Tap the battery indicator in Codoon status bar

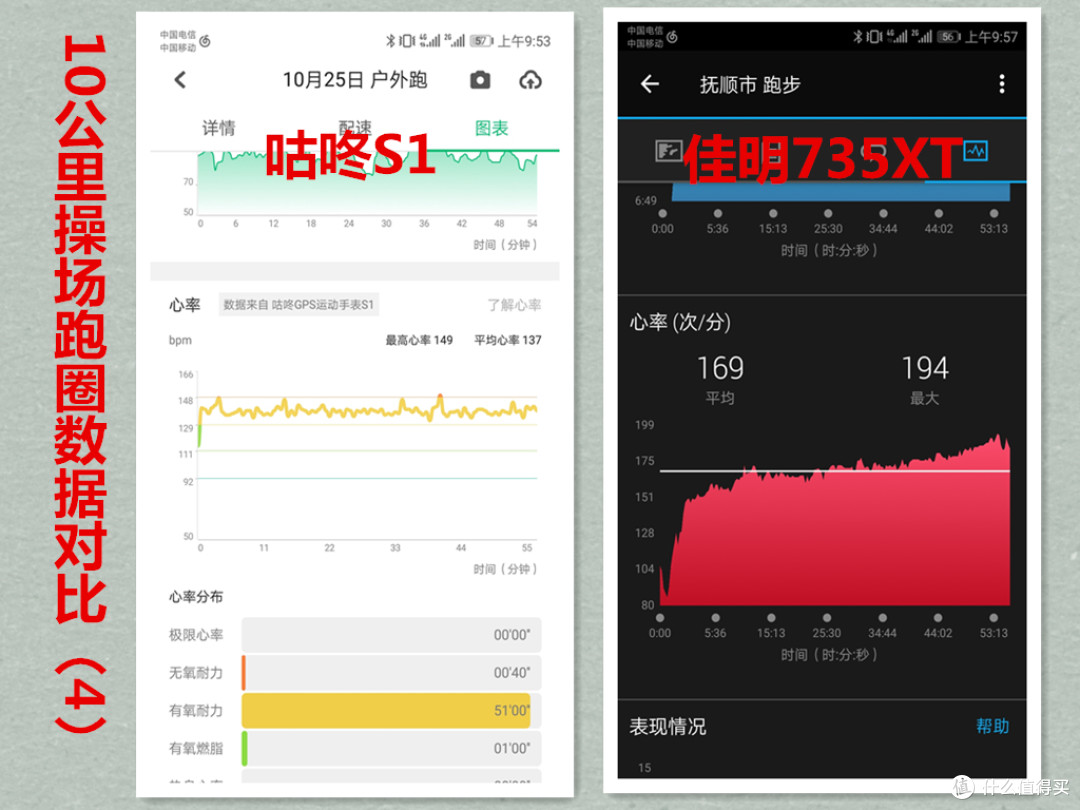(481, 41)
